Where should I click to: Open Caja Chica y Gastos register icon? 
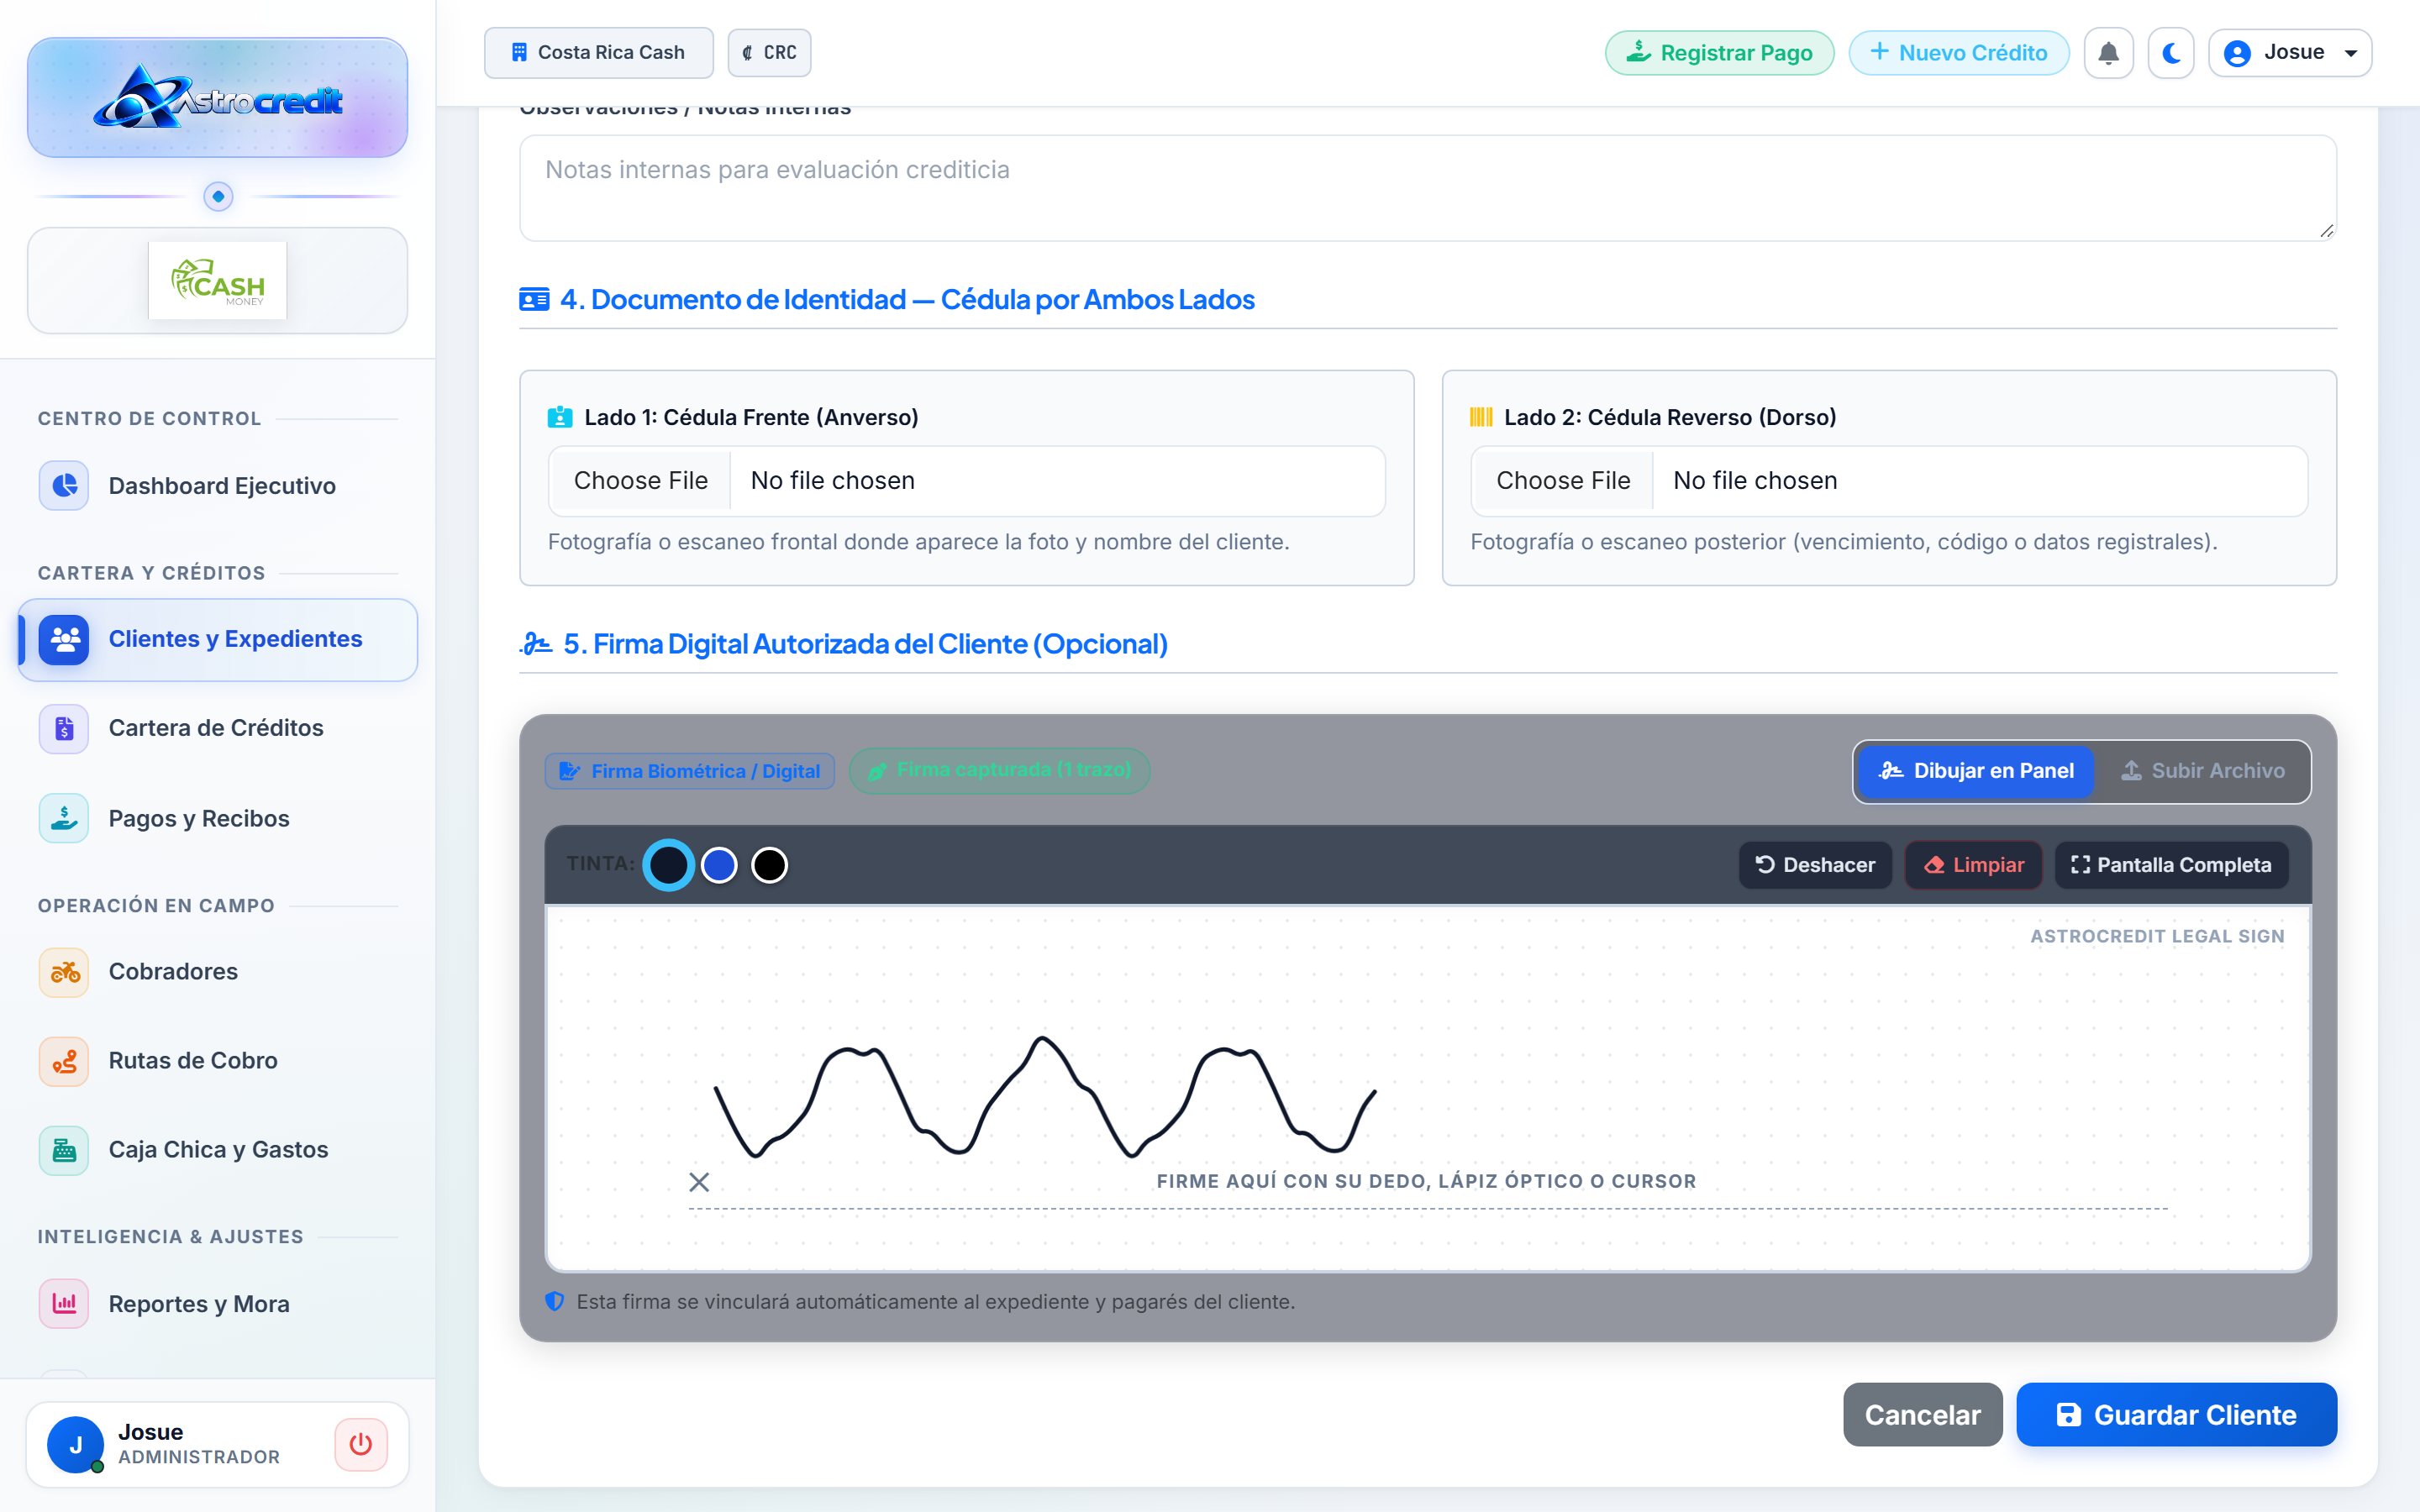64,1149
